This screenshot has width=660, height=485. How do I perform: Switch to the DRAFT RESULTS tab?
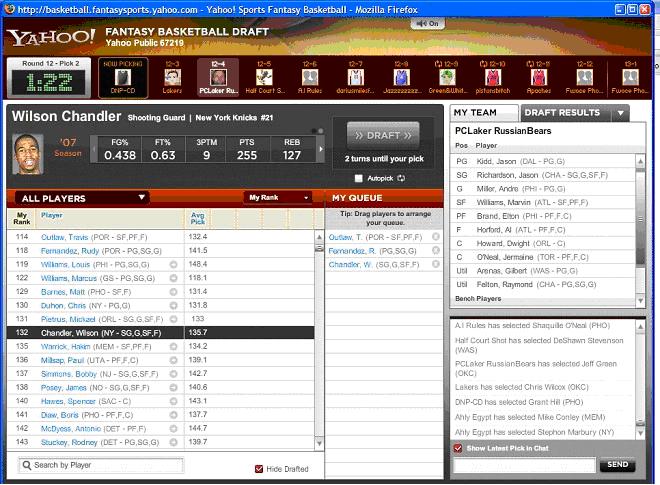coord(562,113)
